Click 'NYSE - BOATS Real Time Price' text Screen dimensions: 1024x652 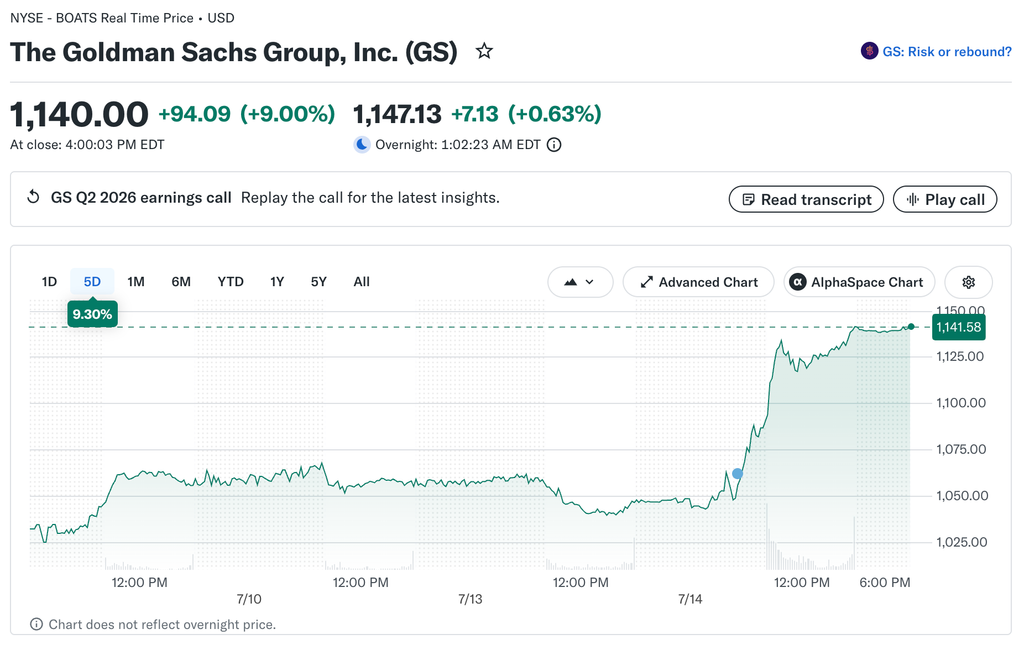click(101, 18)
